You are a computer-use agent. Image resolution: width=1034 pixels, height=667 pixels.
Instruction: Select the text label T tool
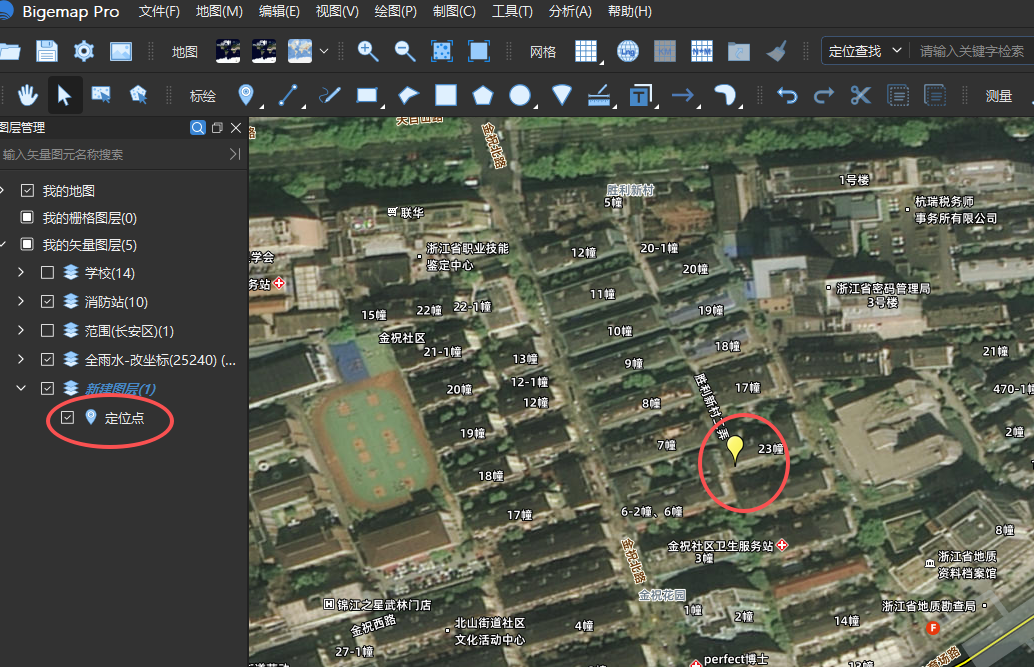(640, 96)
